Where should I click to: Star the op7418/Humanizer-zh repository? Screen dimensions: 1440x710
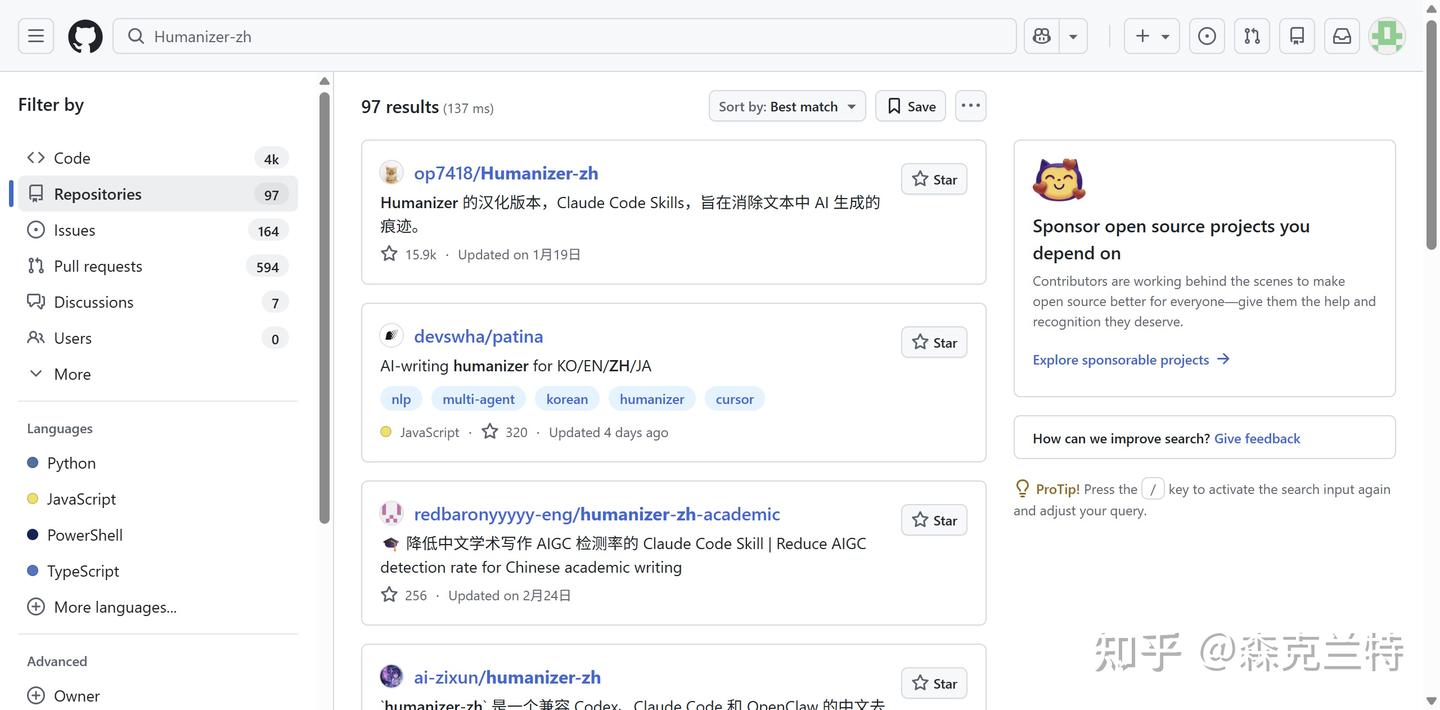[934, 179]
